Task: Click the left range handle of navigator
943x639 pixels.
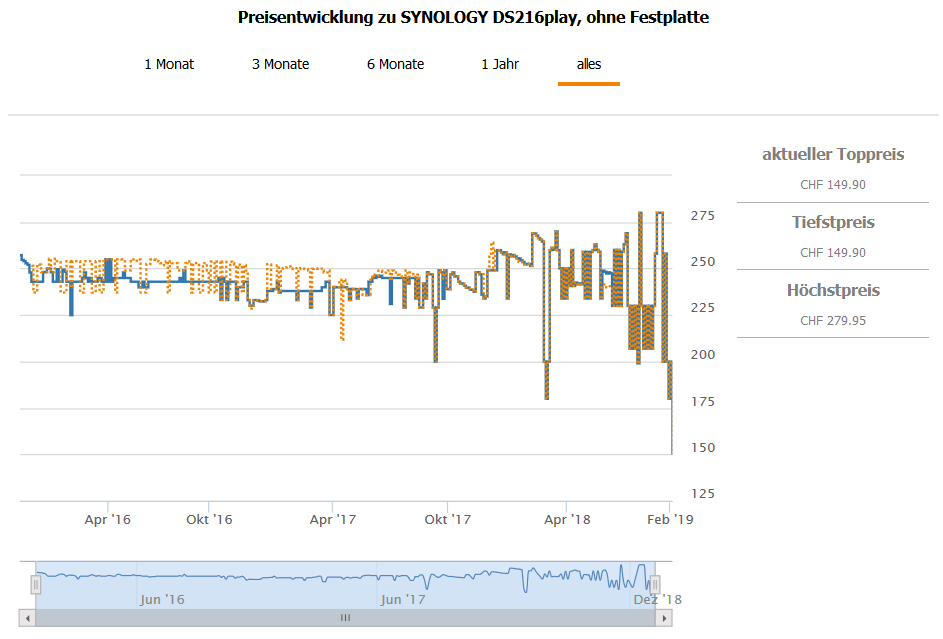Action: [36, 584]
